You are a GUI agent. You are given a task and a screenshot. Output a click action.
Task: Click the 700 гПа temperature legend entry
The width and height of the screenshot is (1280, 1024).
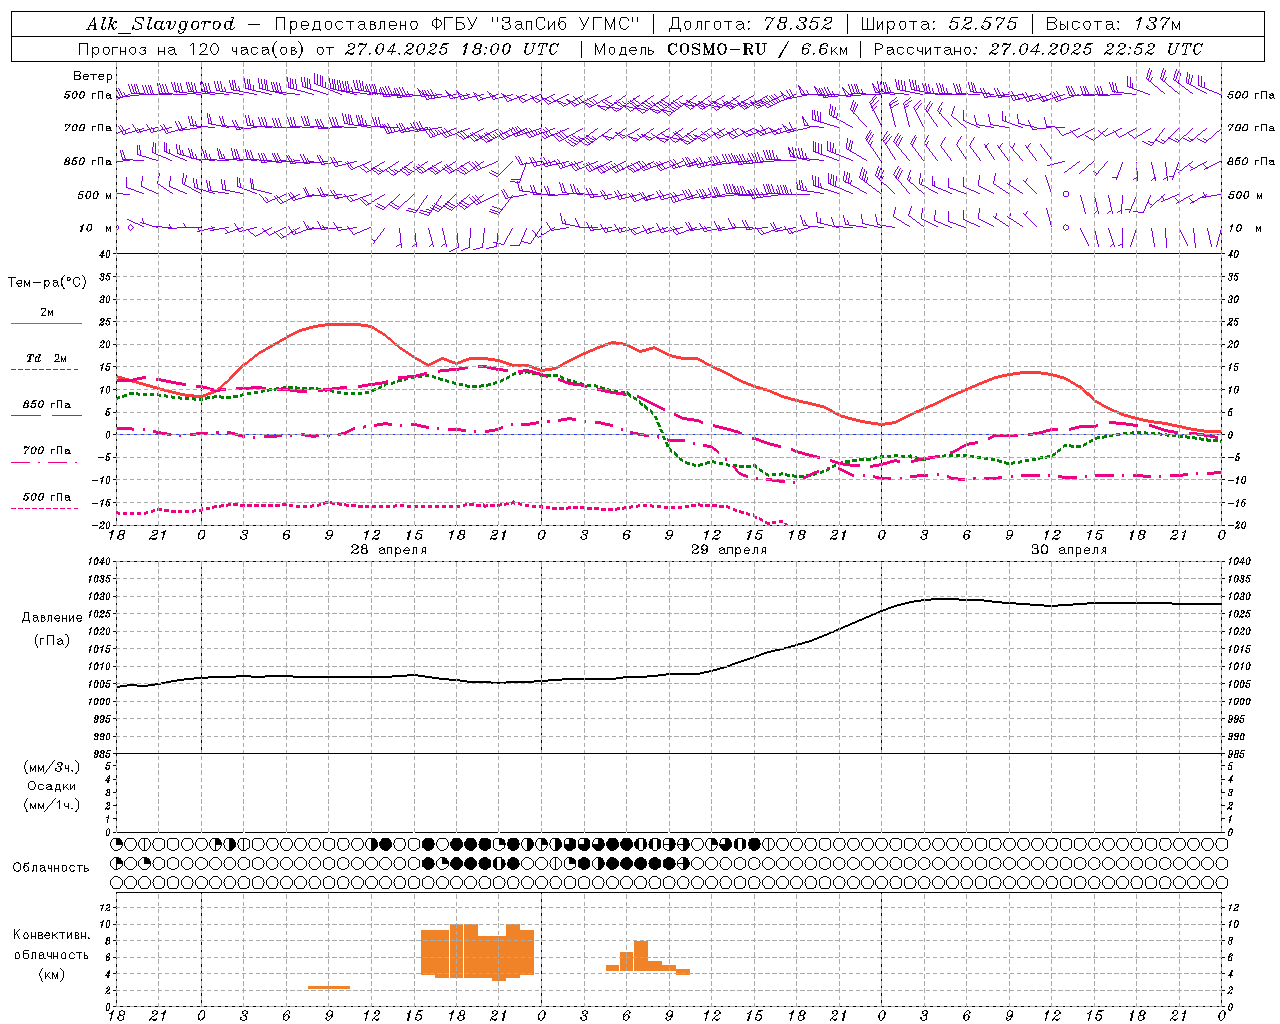click(x=47, y=451)
